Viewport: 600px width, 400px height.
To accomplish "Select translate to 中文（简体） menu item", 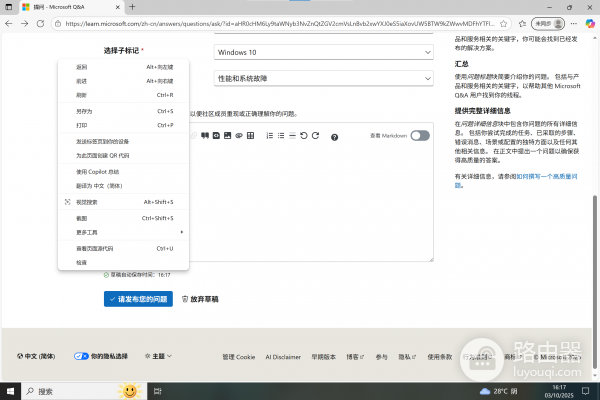I will 124,186.
